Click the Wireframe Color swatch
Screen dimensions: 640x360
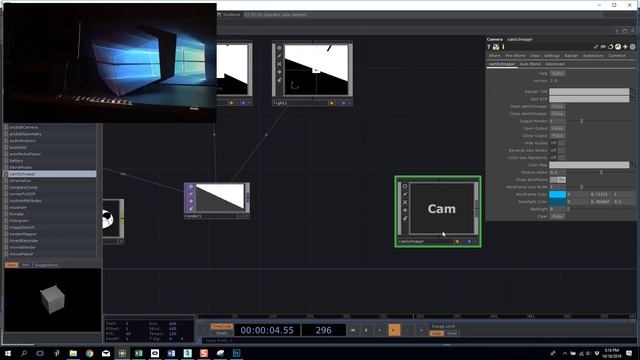[x=558, y=194]
